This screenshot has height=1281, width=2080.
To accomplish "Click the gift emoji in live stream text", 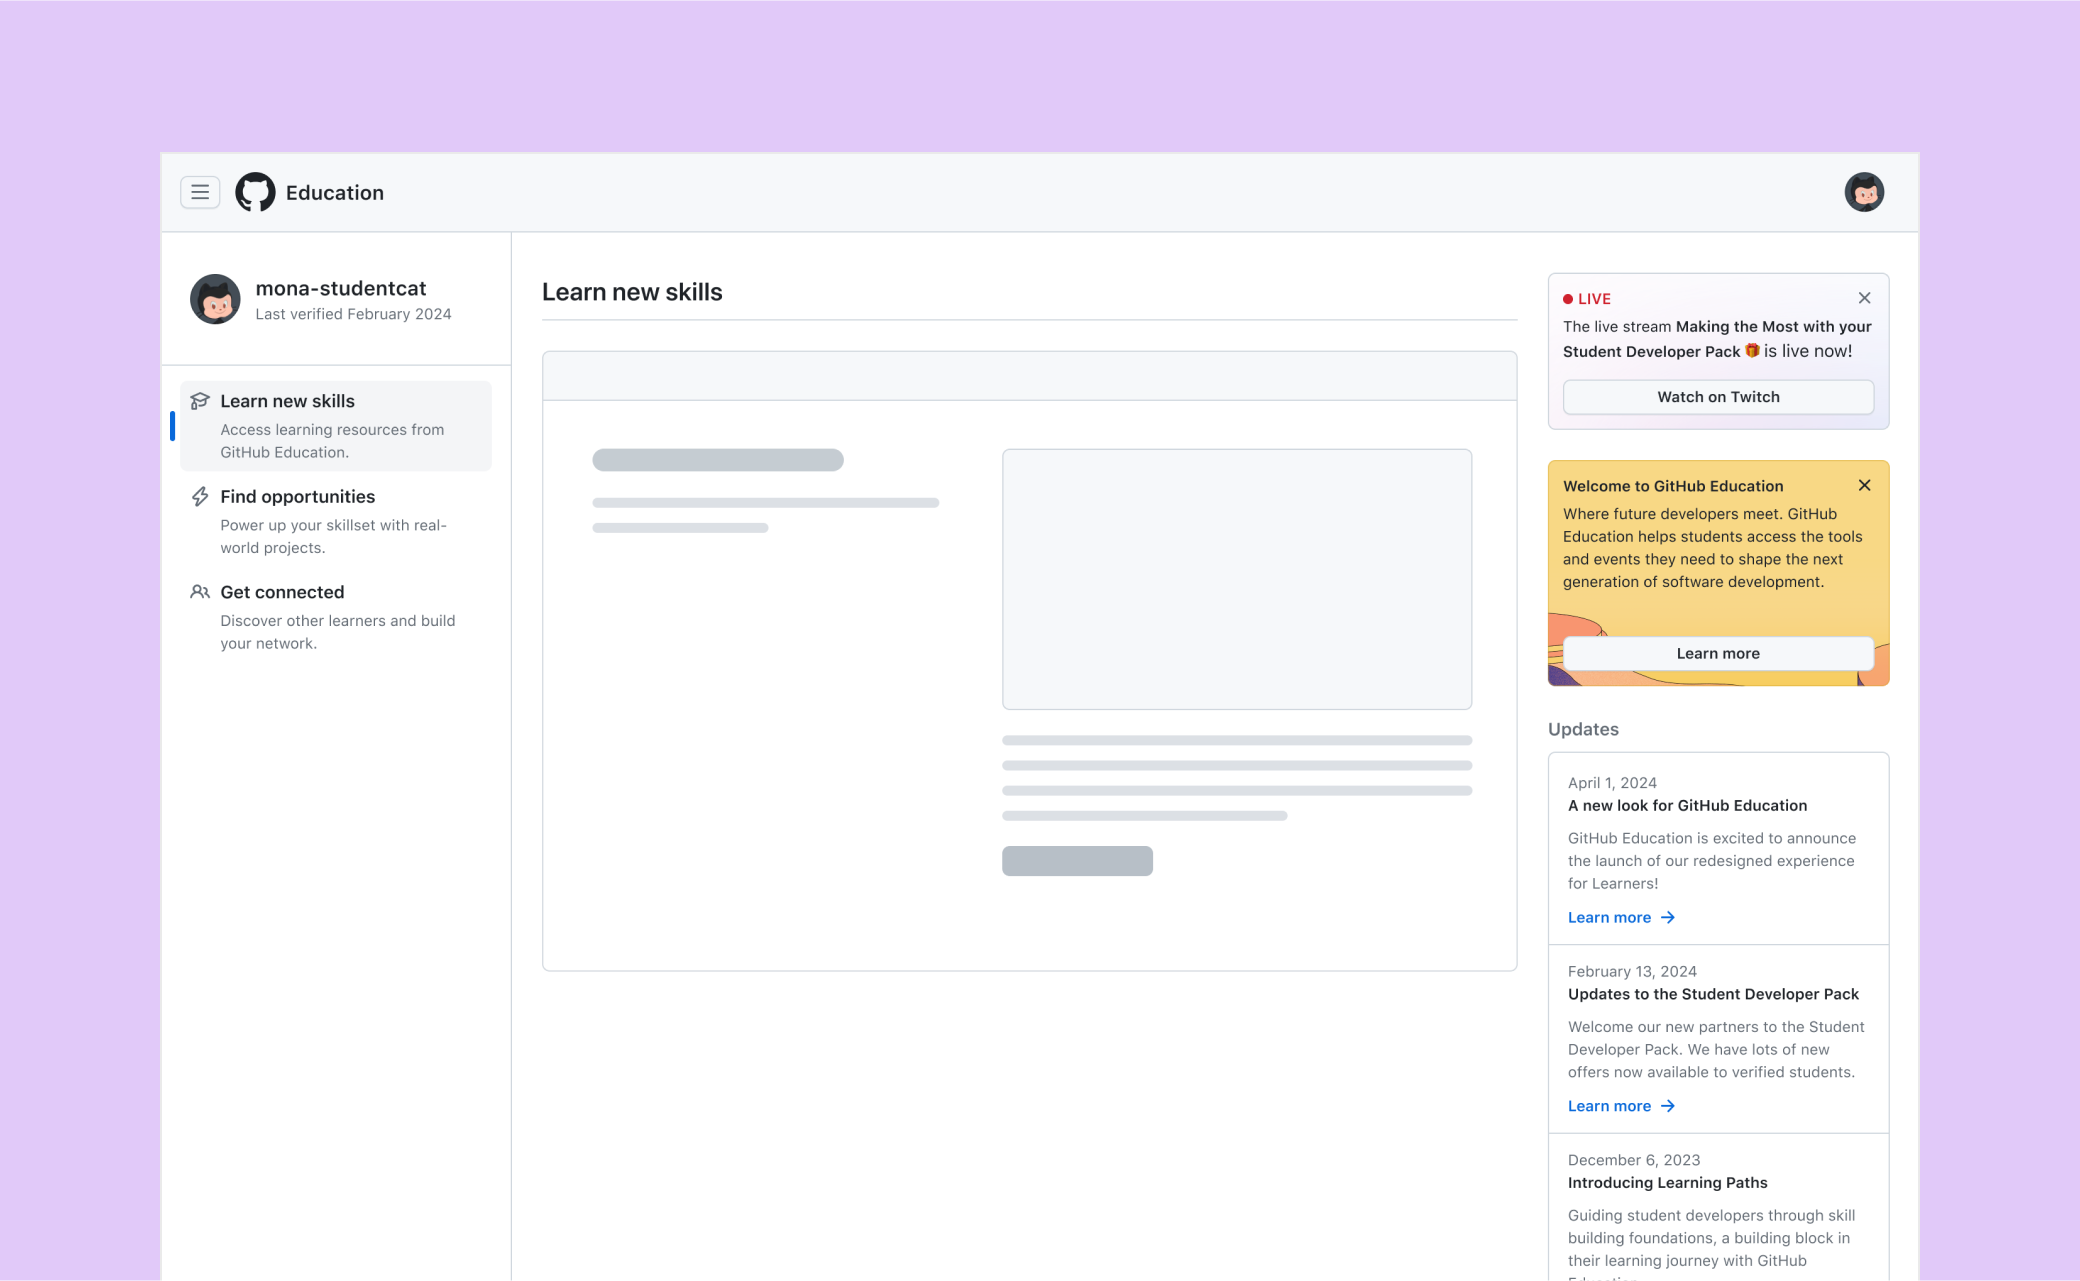I will pyautogui.click(x=1752, y=351).
